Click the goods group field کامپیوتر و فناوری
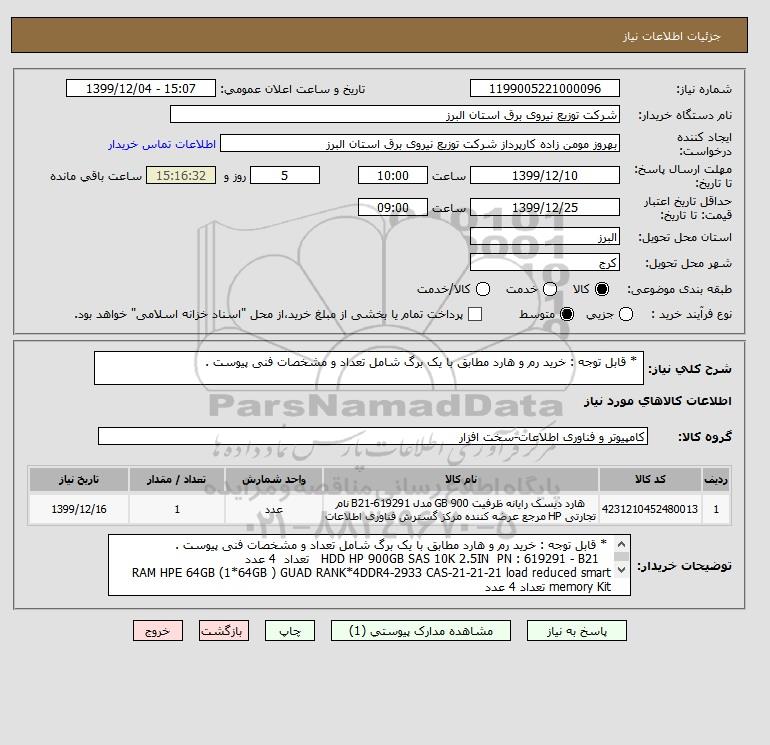This screenshot has height=745, width=770. 373,436
